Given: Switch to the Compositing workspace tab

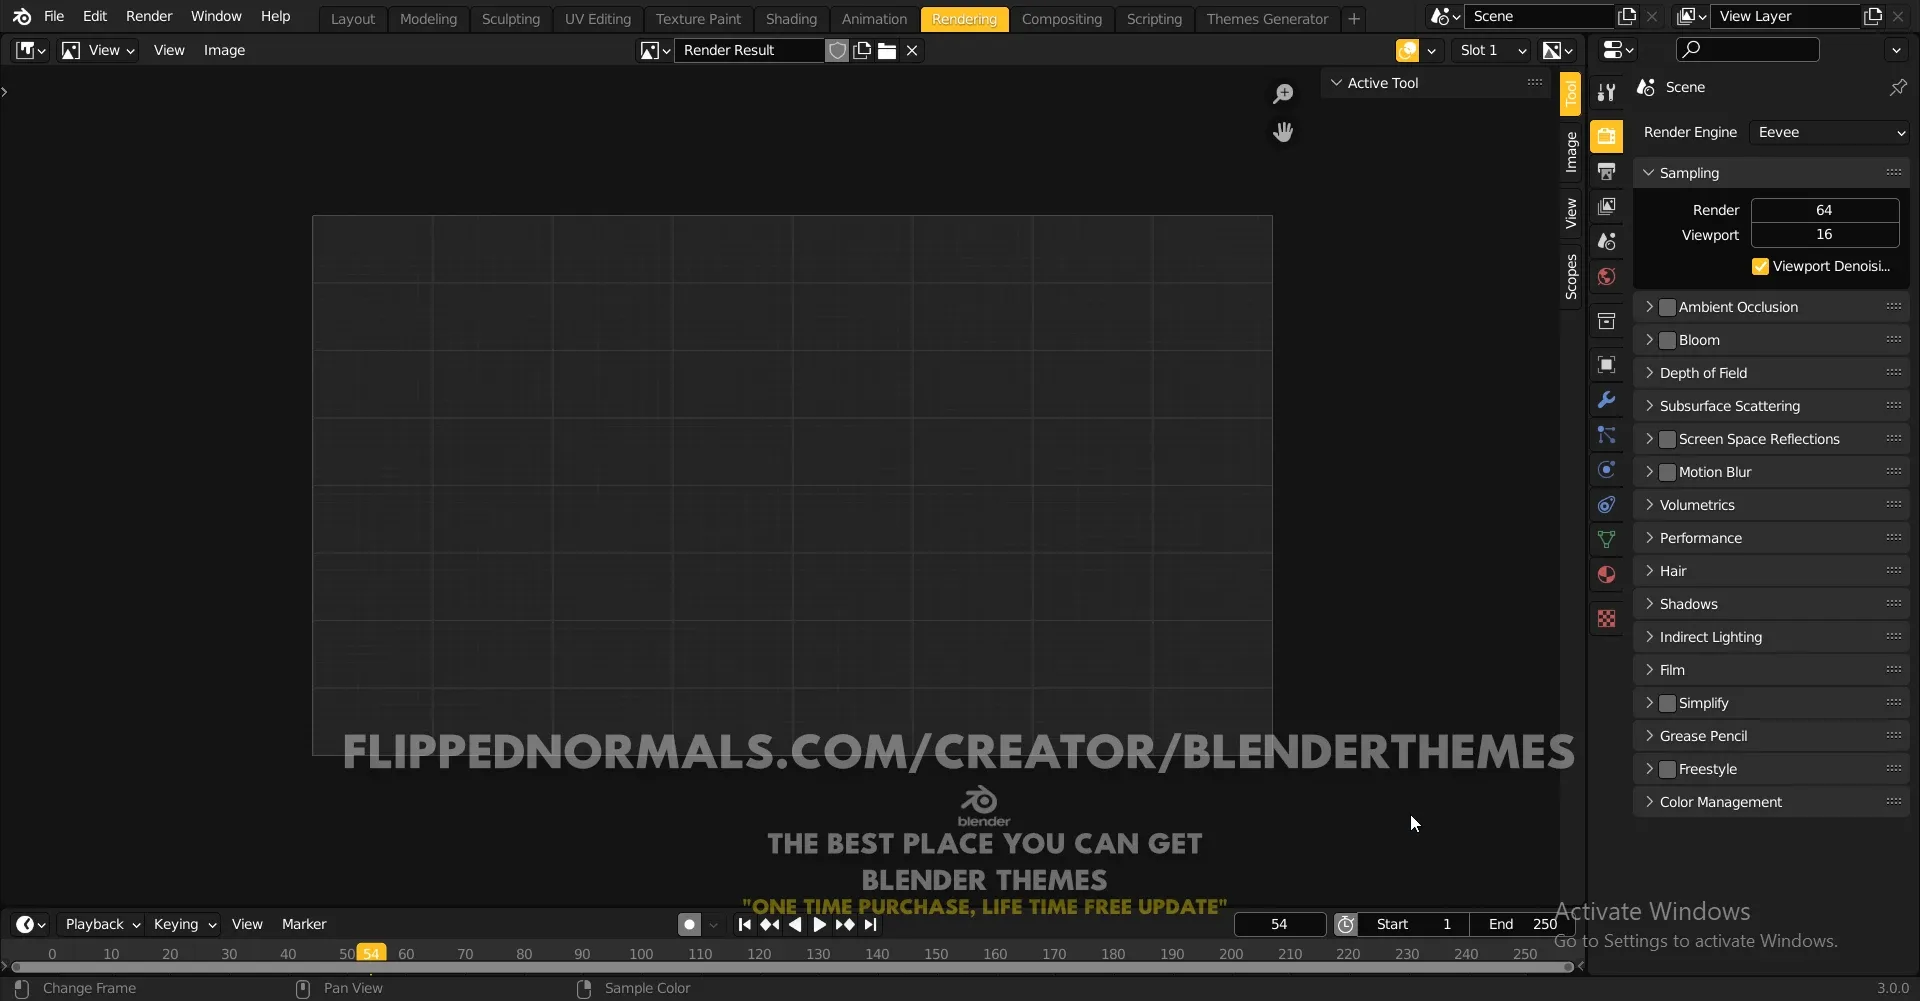Looking at the screenshot, I should pos(1062,18).
